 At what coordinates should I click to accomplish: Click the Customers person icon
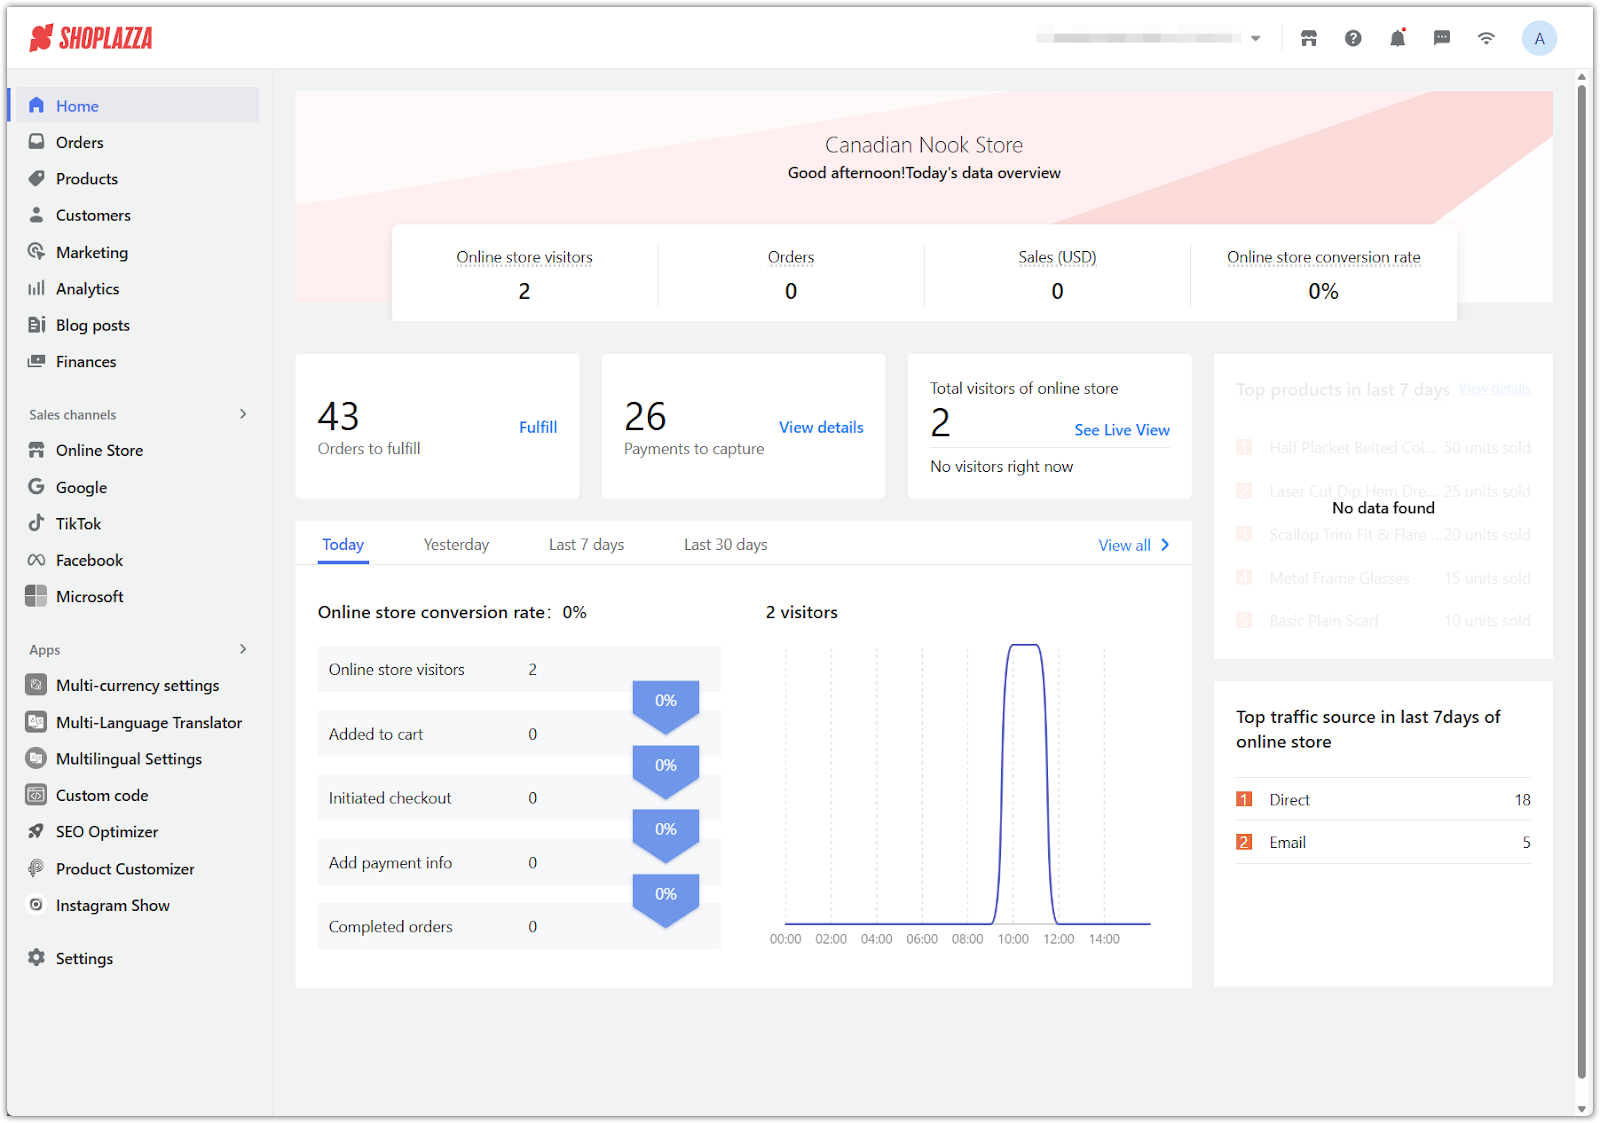pos(37,215)
